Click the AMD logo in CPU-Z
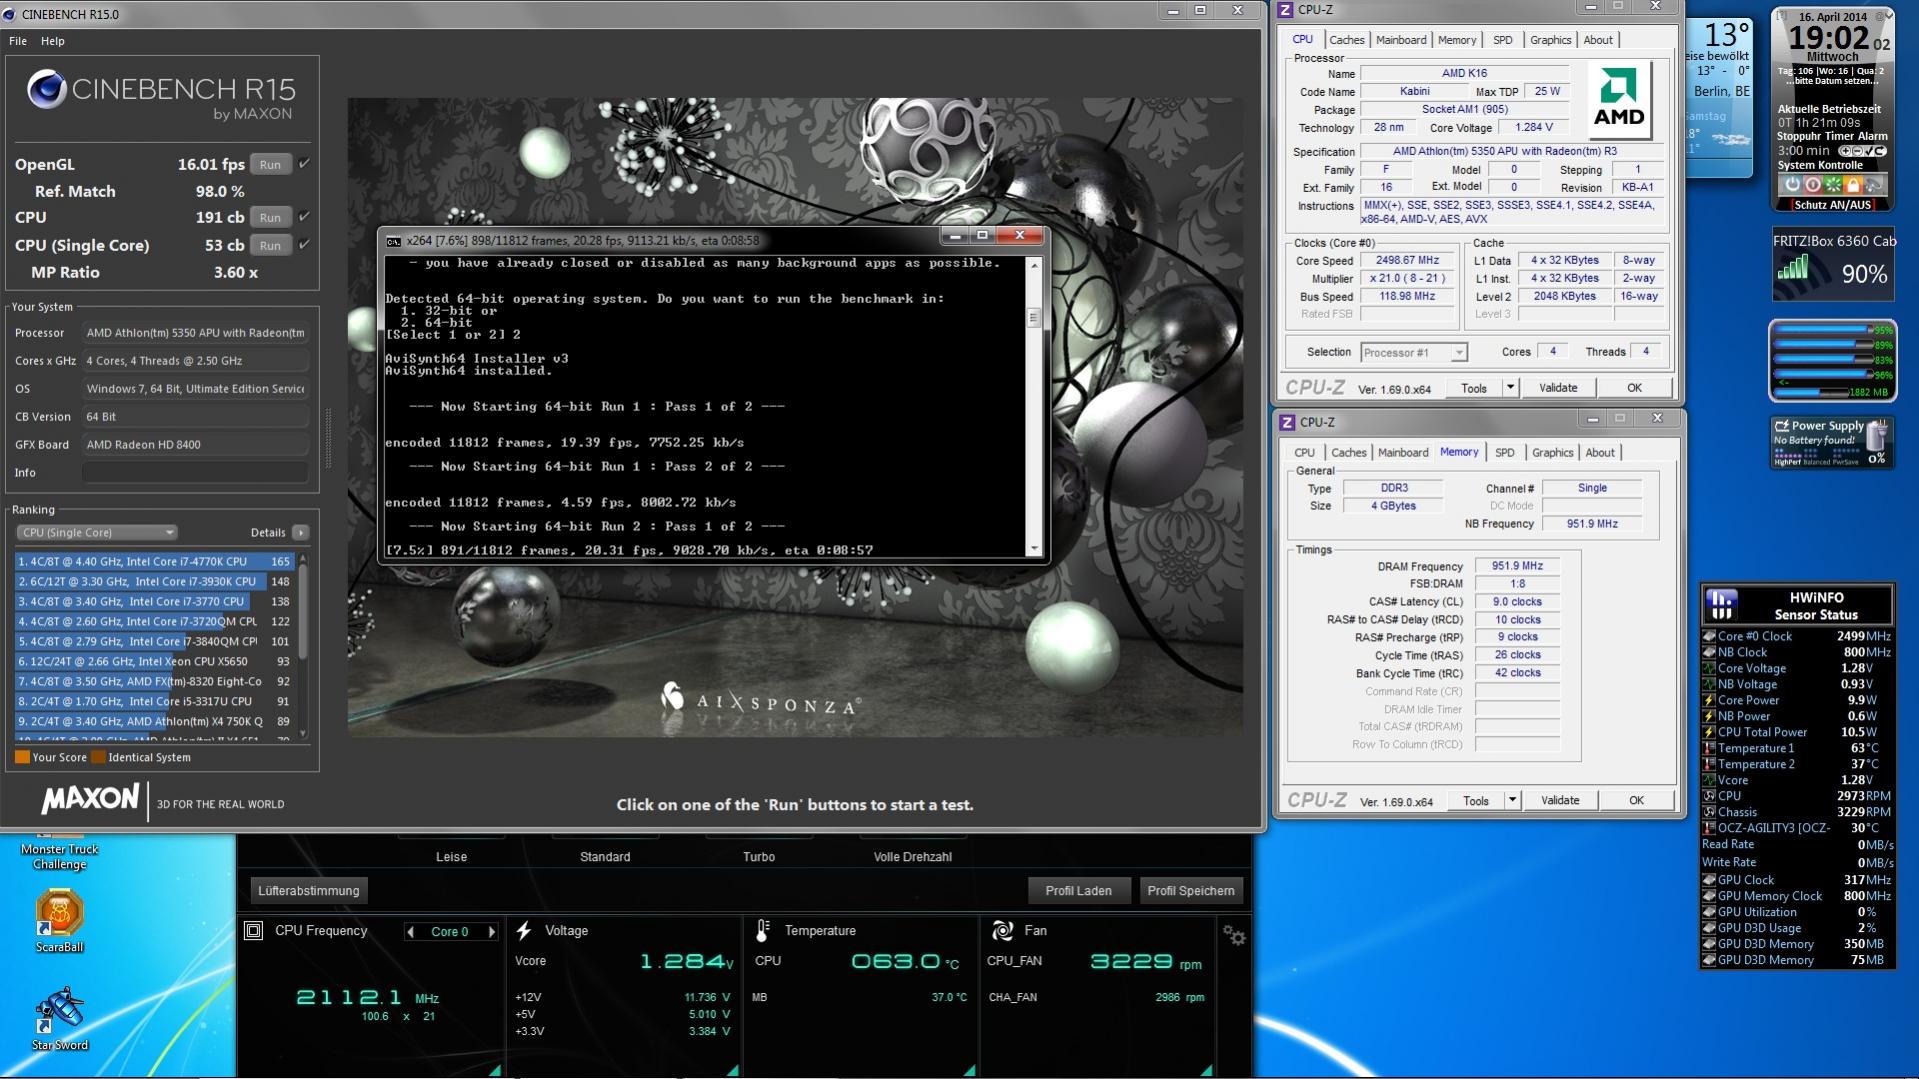1919x1079 pixels. [x=1618, y=99]
